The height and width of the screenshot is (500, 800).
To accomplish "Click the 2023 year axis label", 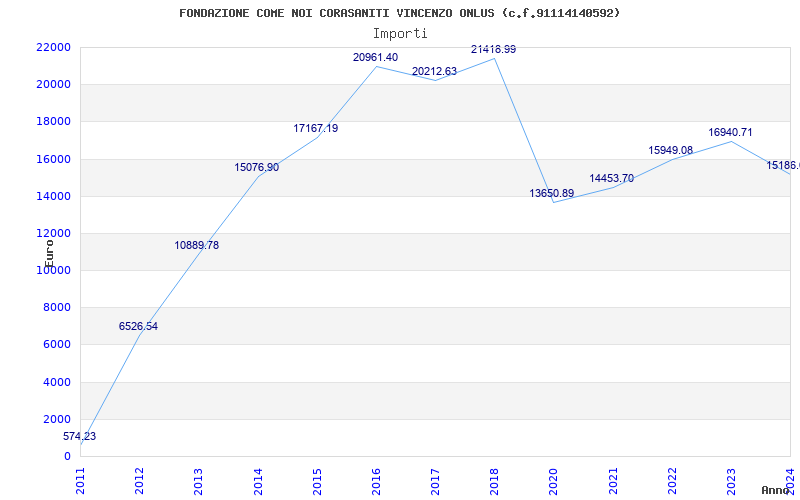I will (731, 481).
